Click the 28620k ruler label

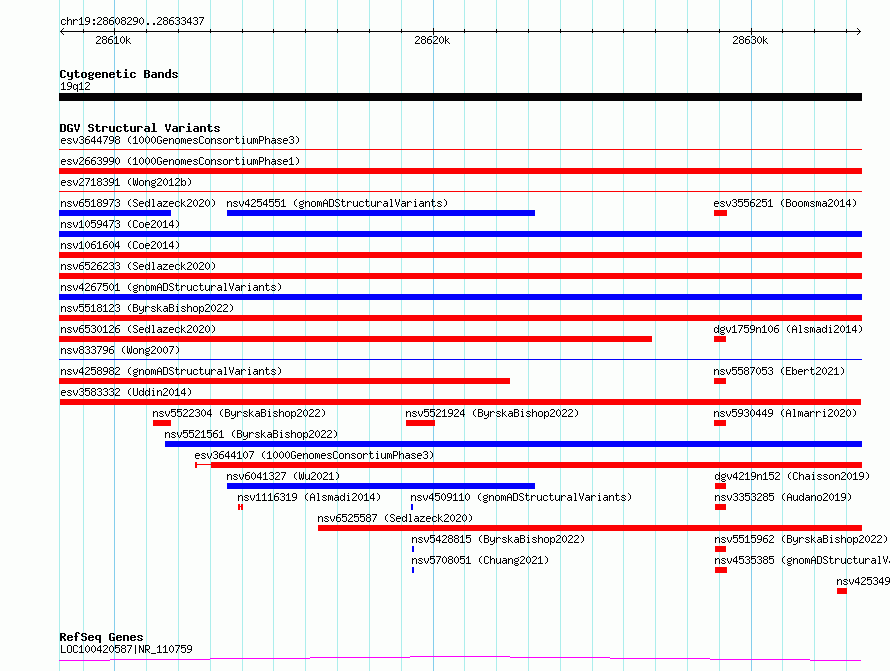(432, 40)
